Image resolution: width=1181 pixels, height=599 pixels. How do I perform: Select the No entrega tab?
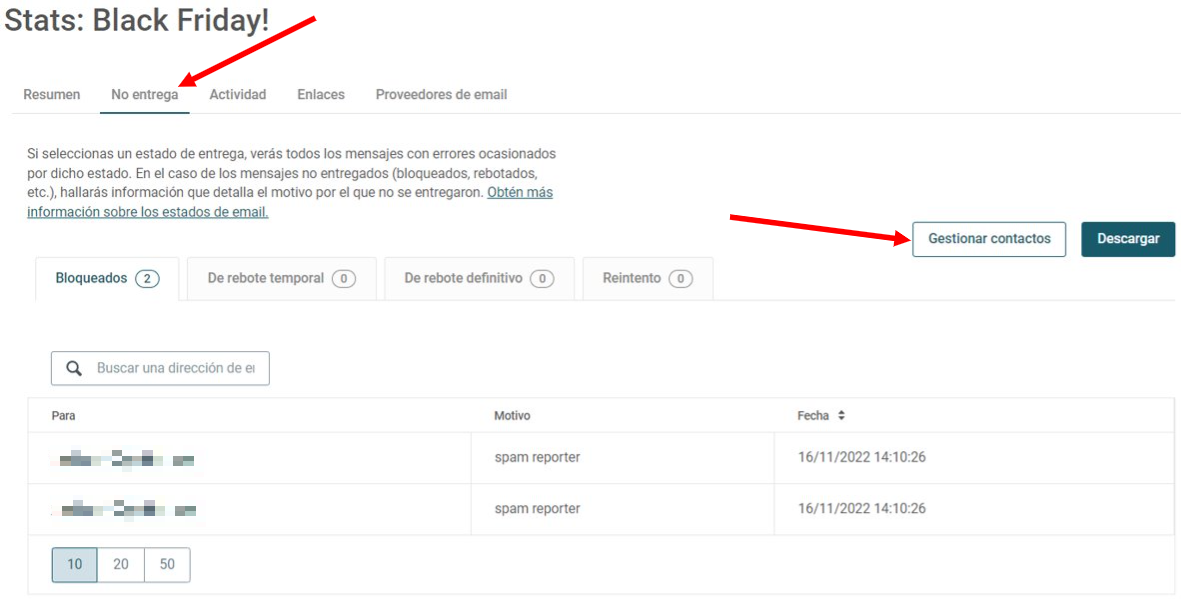coord(145,95)
